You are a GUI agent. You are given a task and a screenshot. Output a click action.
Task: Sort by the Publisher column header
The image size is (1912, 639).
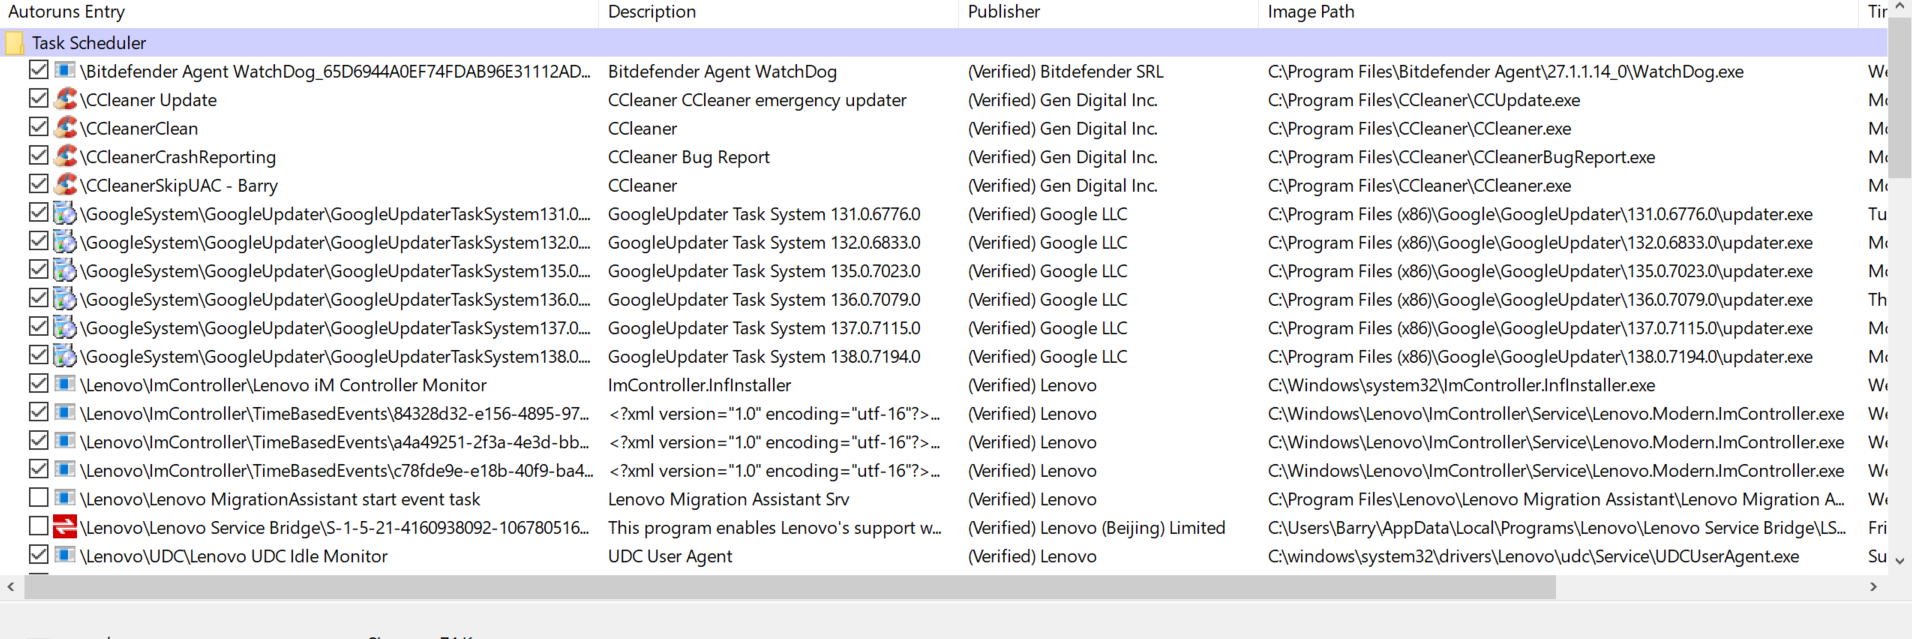click(1004, 12)
